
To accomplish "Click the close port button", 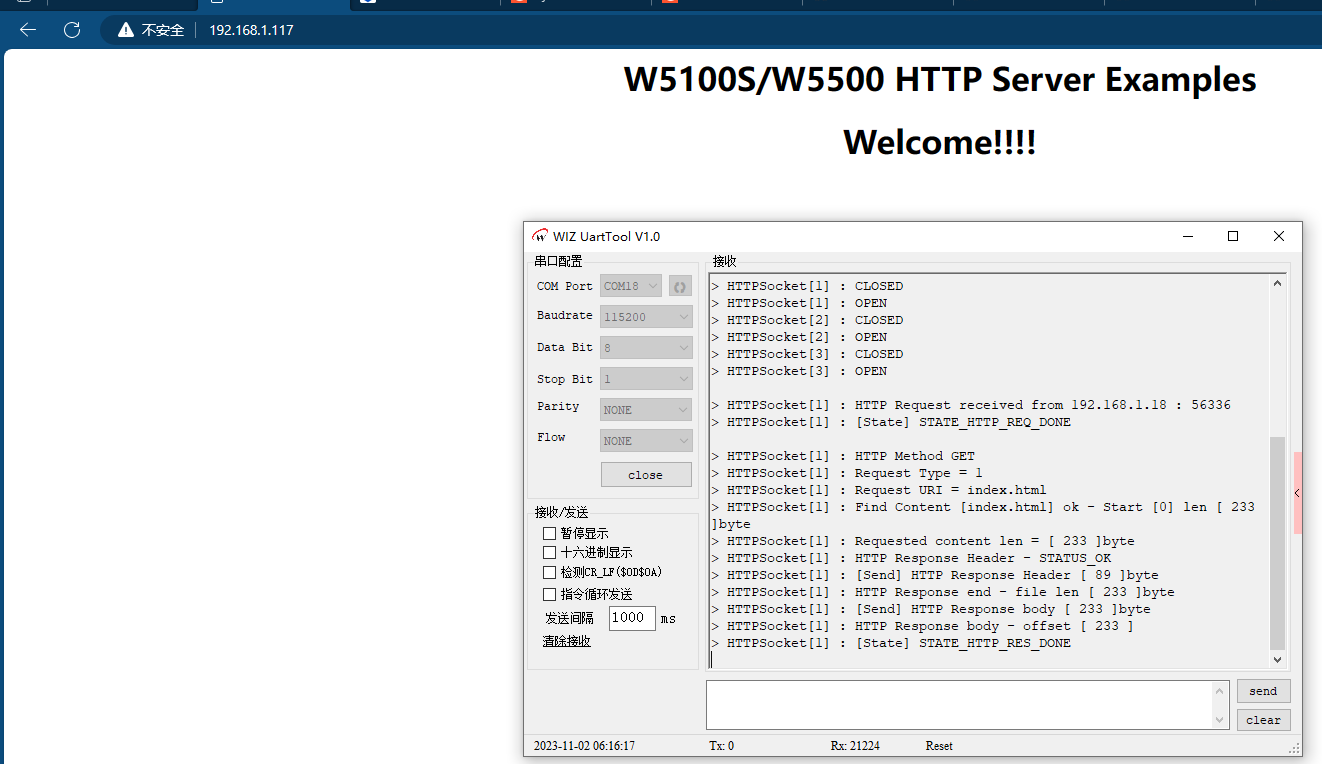I will tap(646, 475).
